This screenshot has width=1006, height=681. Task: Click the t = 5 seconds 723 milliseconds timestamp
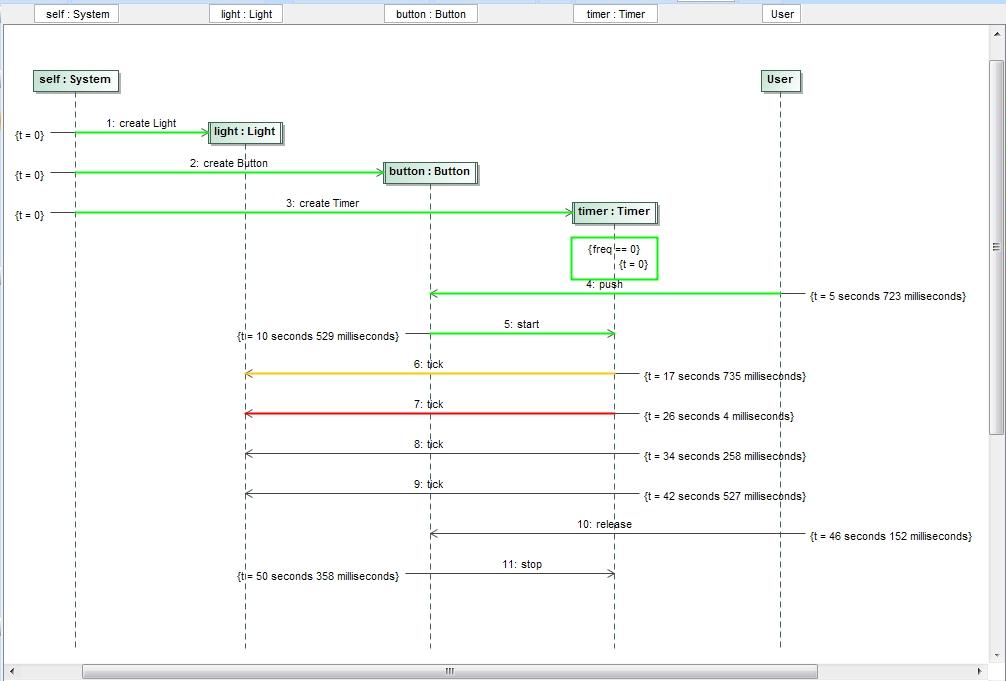tap(887, 296)
